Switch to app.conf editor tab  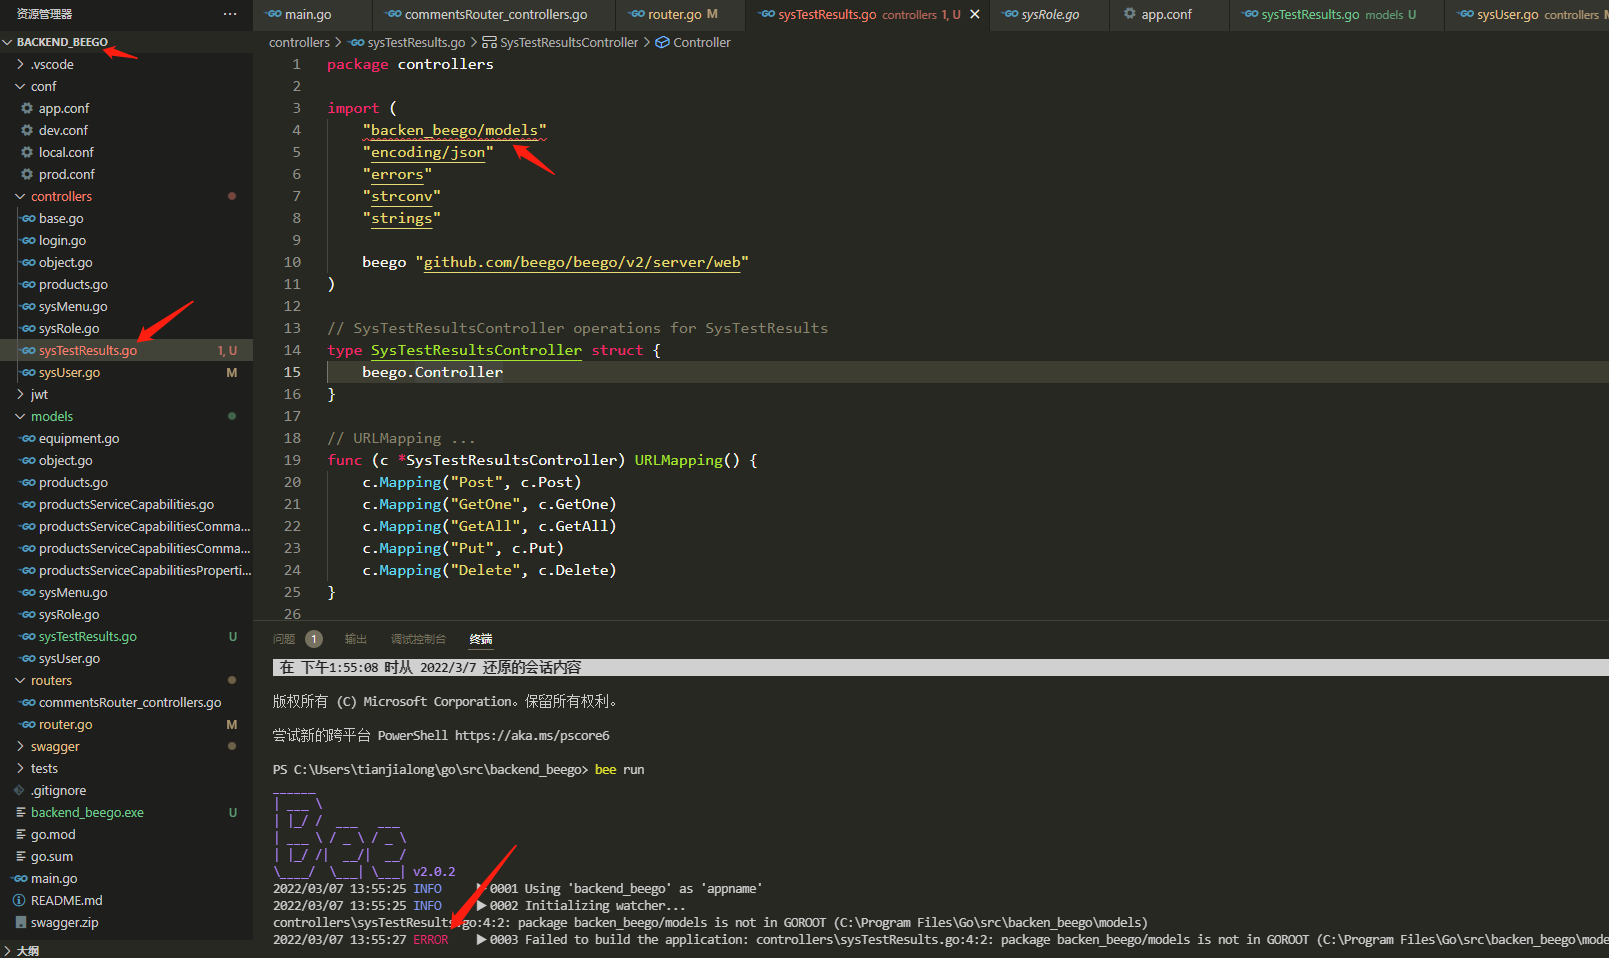pos(1167,14)
